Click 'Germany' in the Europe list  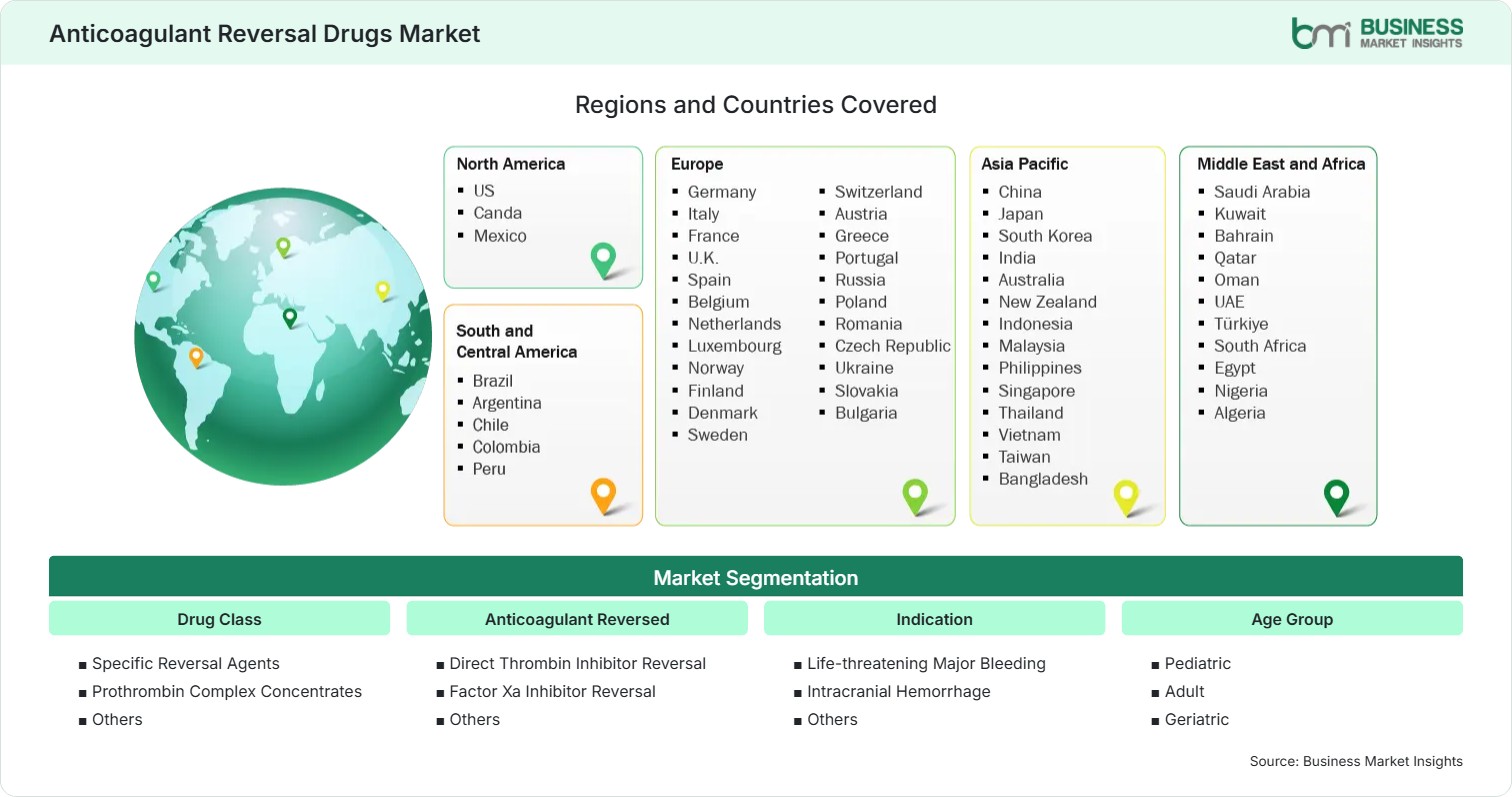click(x=722, y=191)
